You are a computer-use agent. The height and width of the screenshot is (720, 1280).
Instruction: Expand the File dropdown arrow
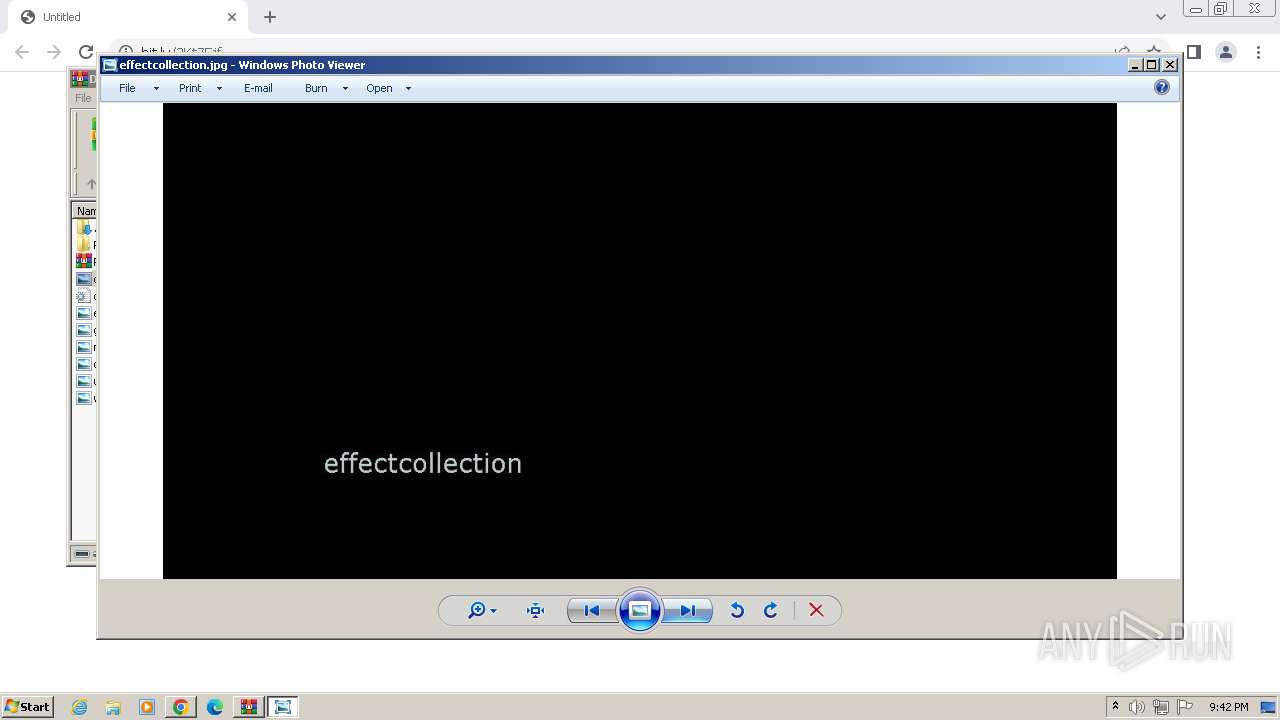156,88
